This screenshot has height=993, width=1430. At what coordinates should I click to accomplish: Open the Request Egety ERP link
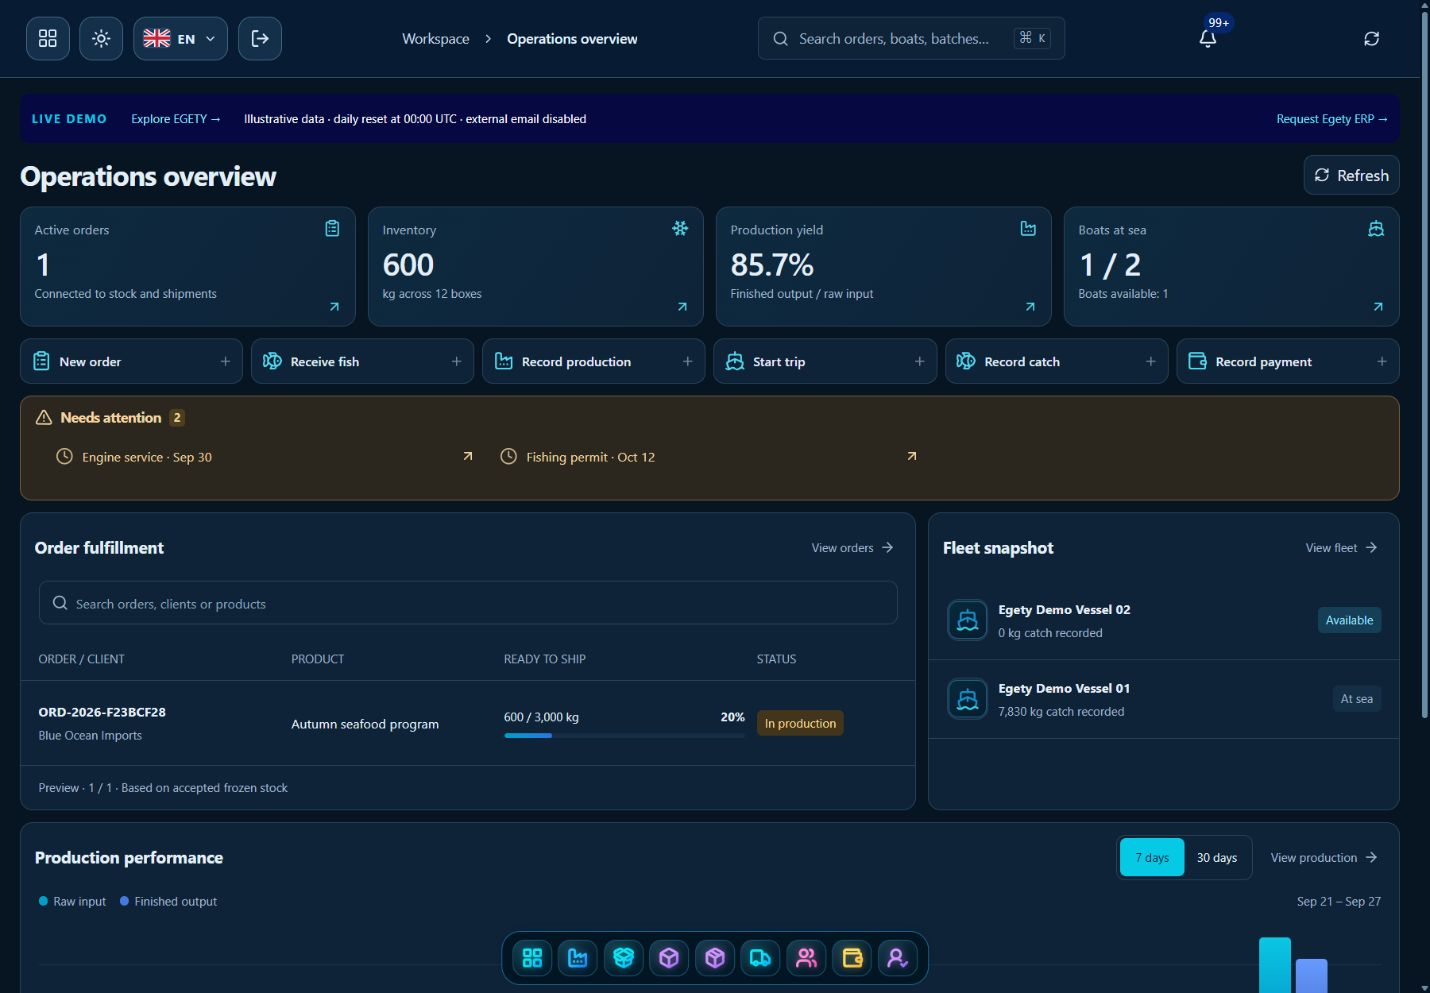(1331, 119)
